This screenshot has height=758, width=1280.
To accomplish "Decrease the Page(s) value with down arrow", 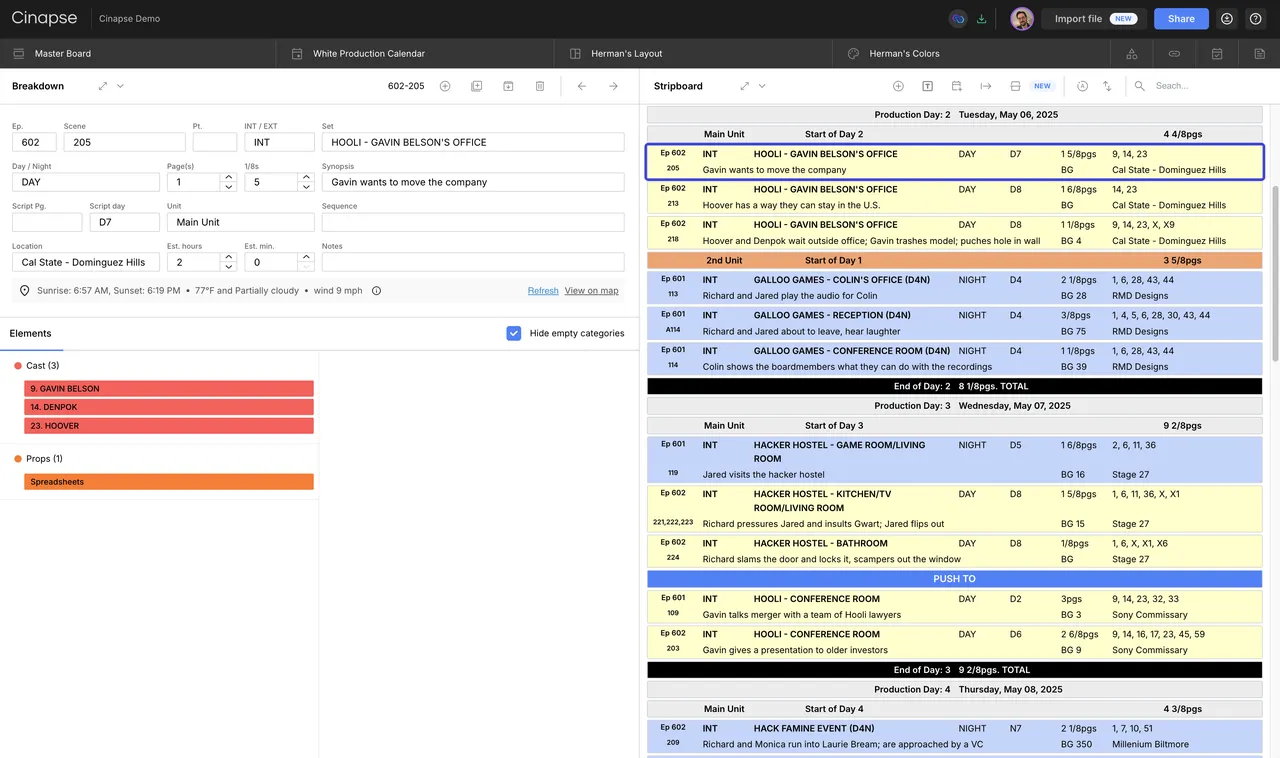I will click(x=228, y=187).
